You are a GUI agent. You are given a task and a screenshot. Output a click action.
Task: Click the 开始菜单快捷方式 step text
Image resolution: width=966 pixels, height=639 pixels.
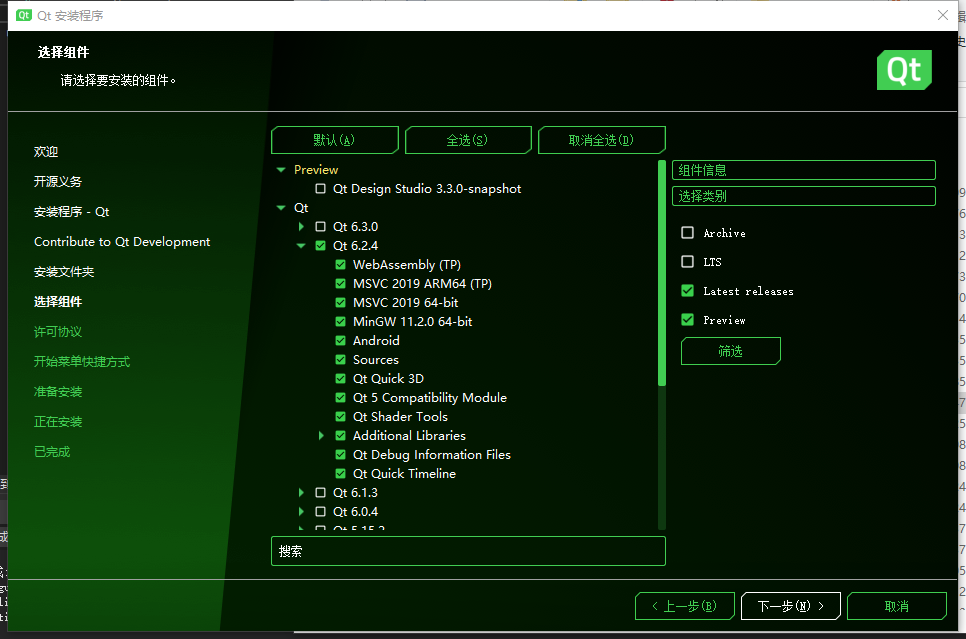[x=82, y=362]
